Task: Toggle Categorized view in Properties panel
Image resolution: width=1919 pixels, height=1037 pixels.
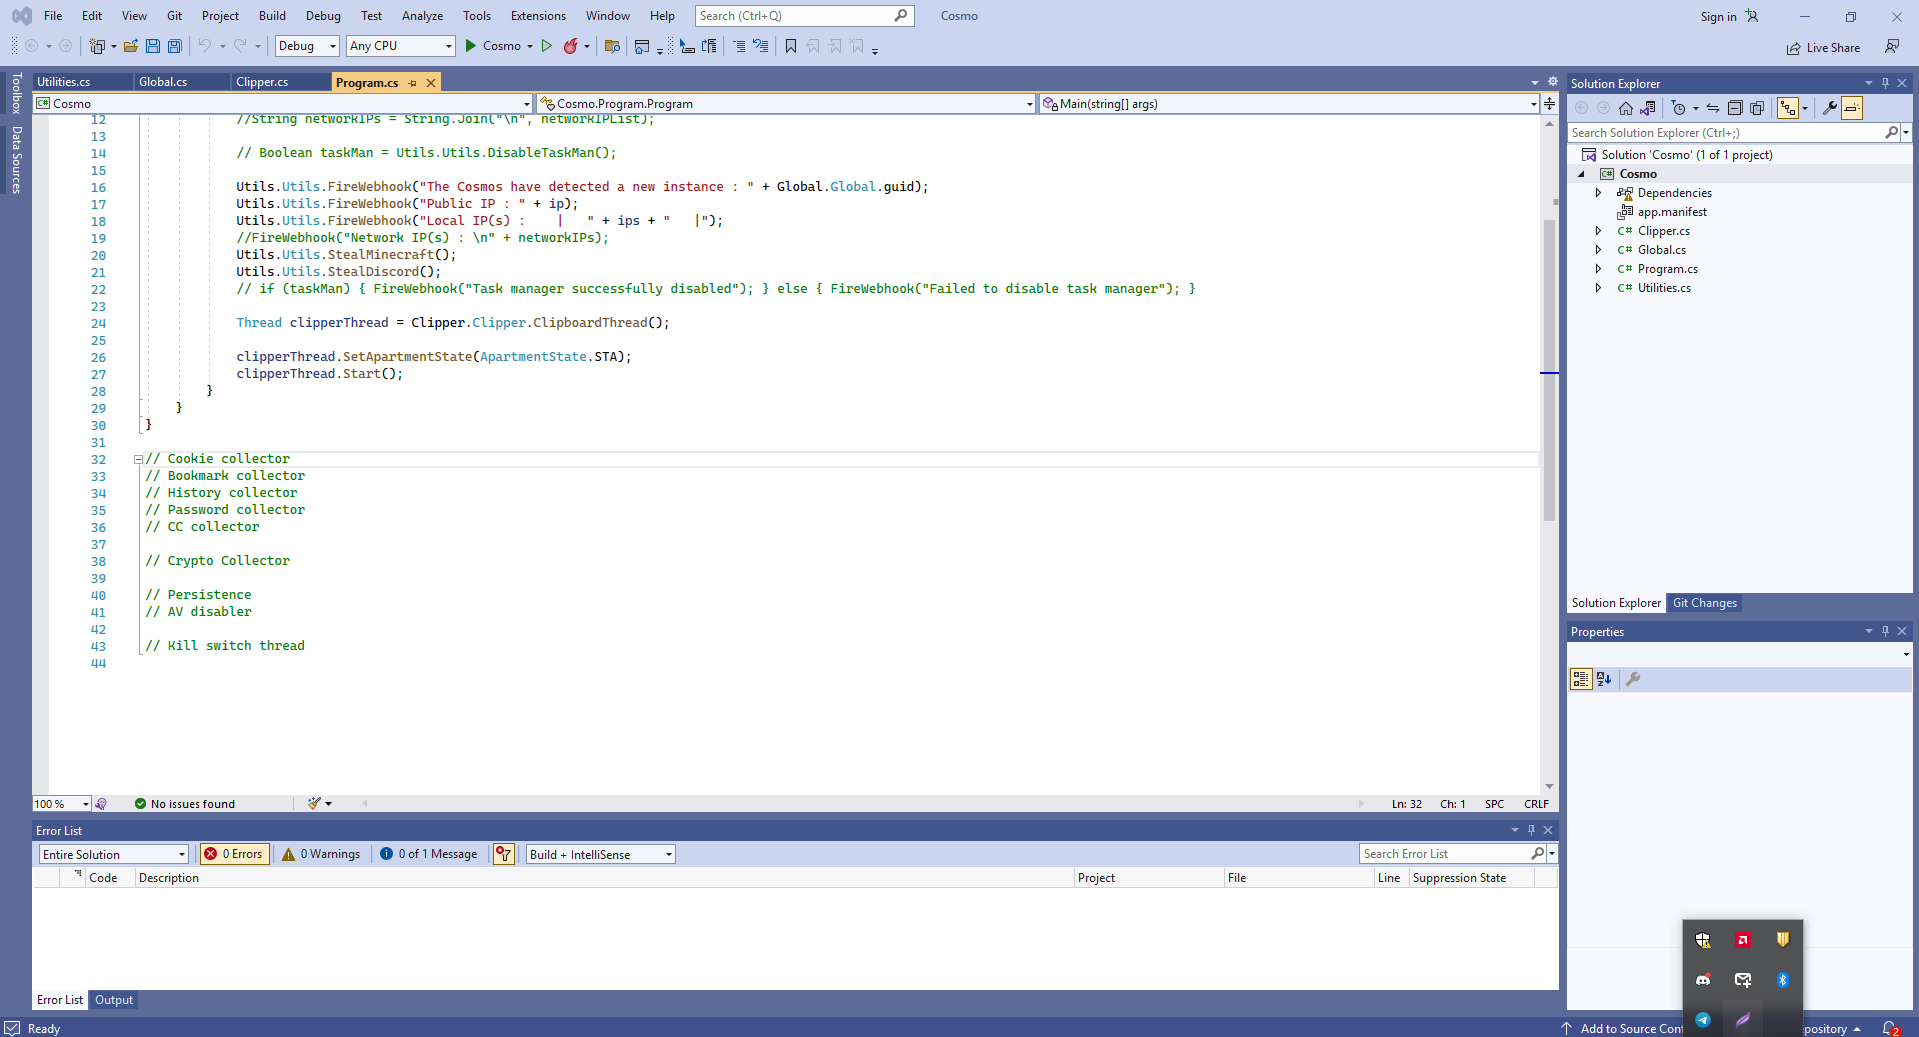Action: (1581, 679)
